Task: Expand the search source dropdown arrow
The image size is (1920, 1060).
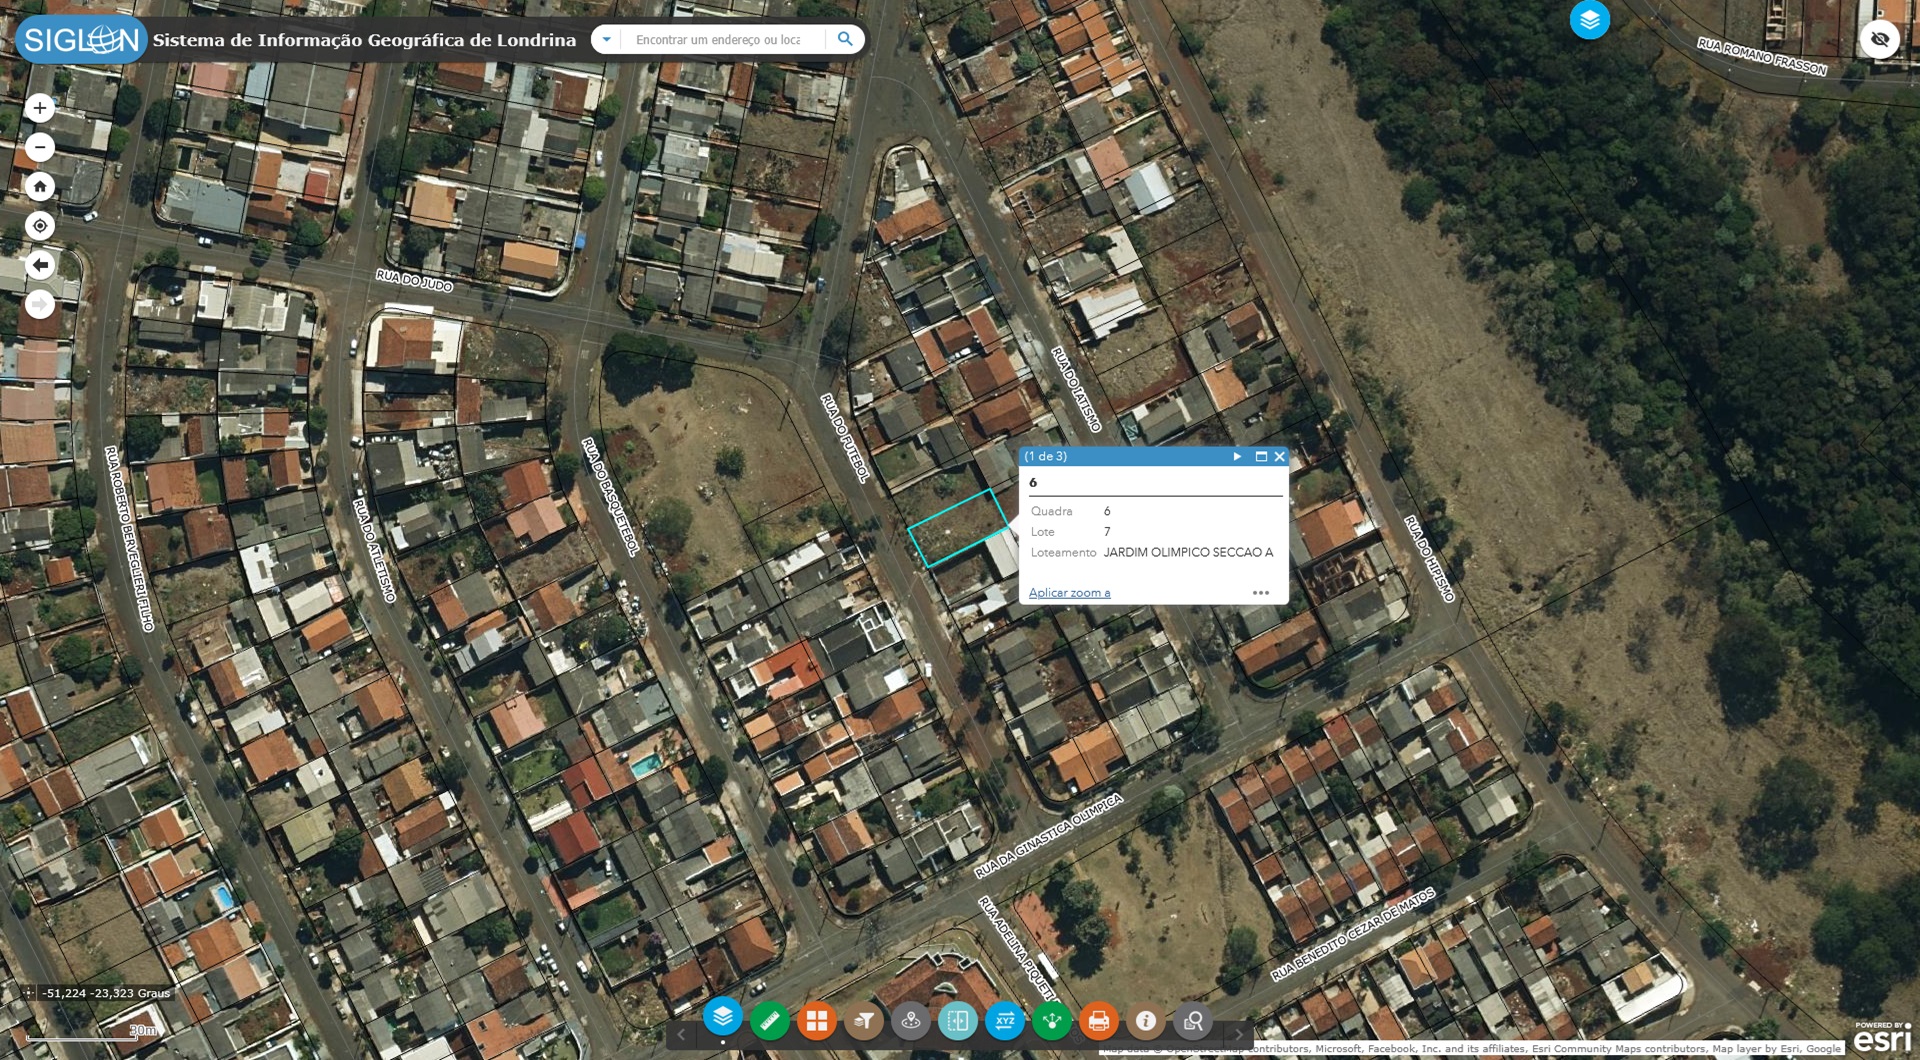Action: coord(606,40)
